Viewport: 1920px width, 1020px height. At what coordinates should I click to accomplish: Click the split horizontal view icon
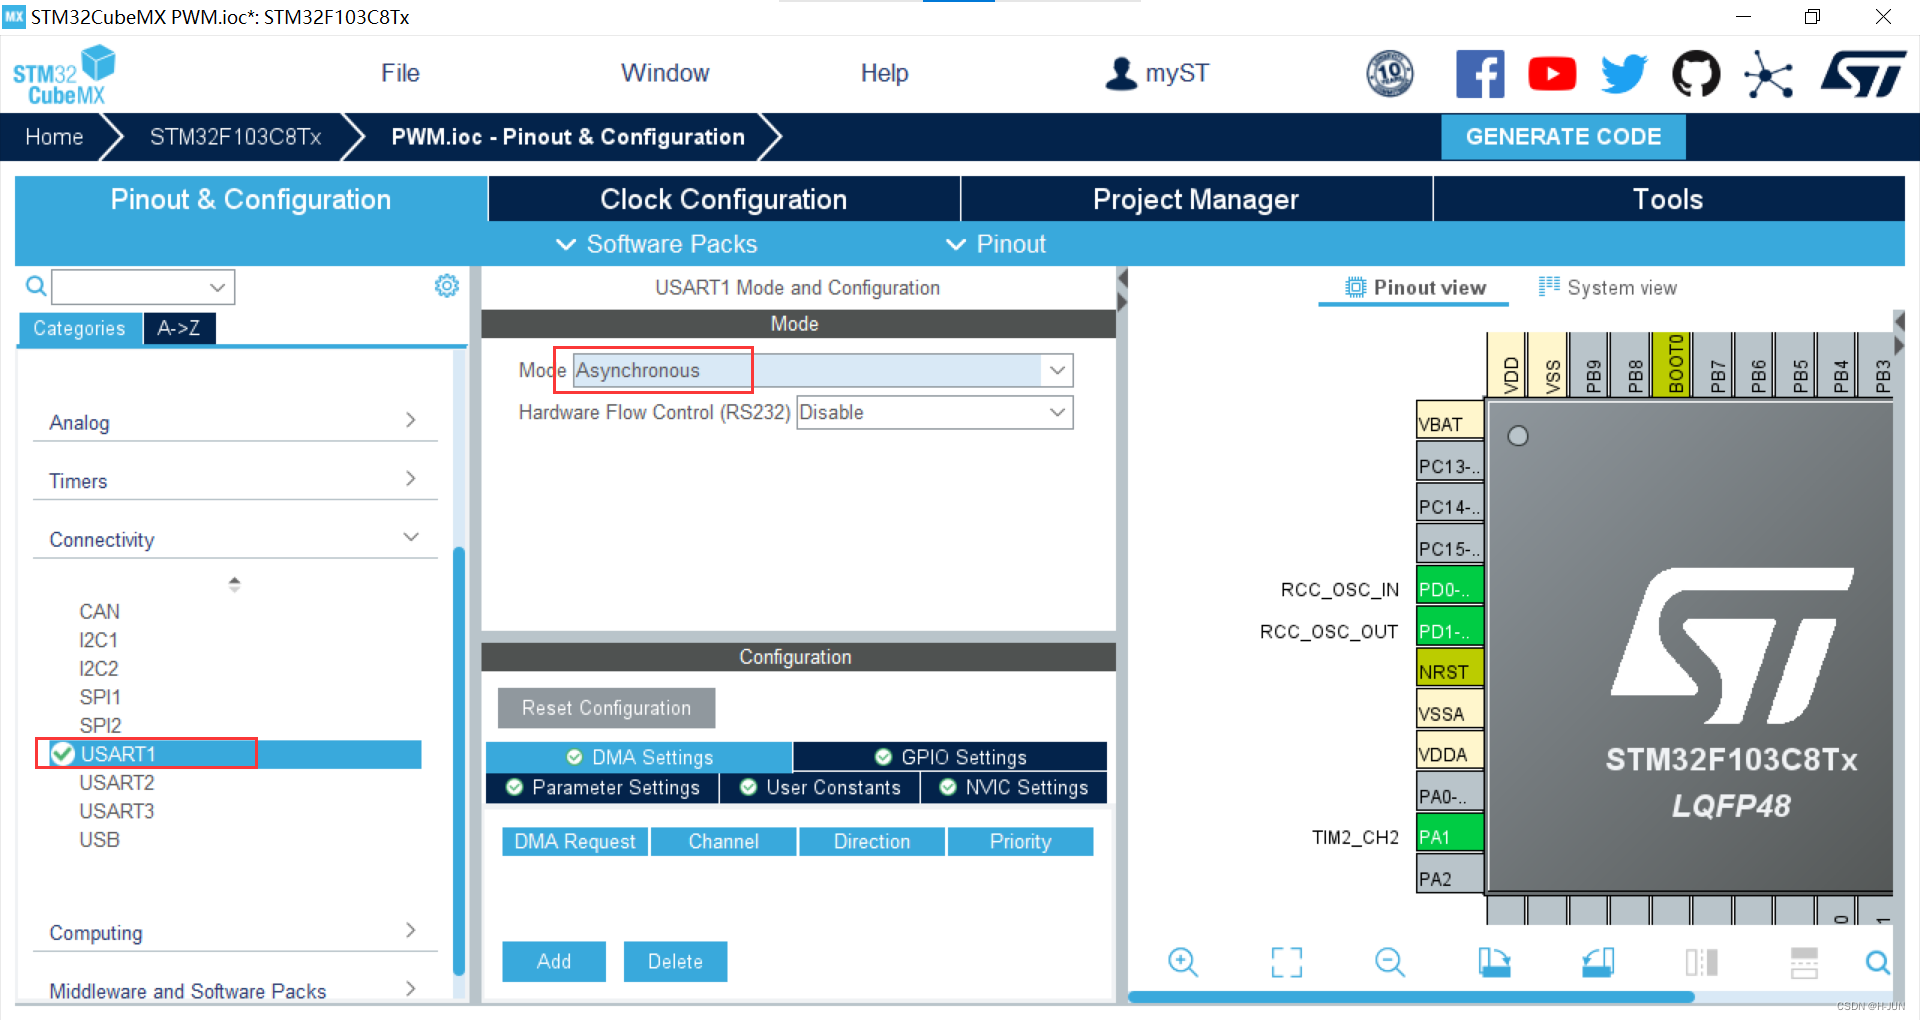click(1804, 962)
